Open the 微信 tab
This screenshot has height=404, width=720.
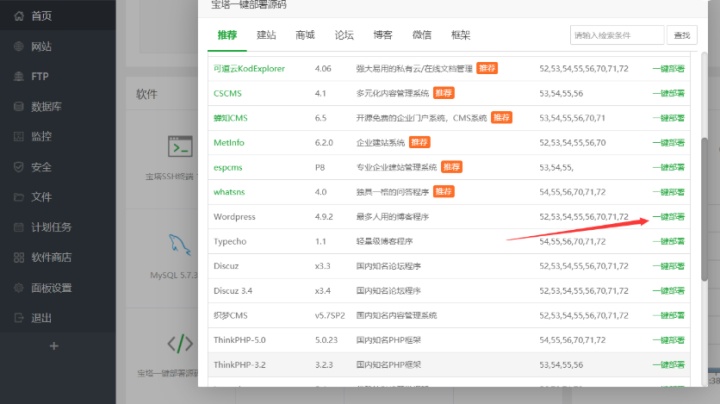(x=422, y=35)
